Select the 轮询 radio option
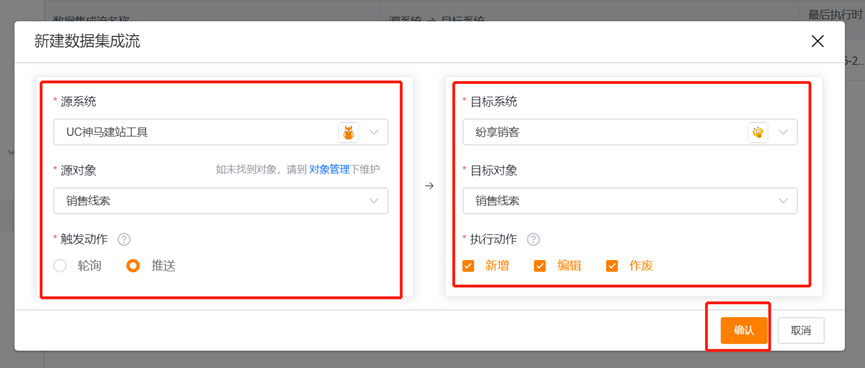This screenshot has width=865, height=368. pyautogui.click(x=60, y=266)
